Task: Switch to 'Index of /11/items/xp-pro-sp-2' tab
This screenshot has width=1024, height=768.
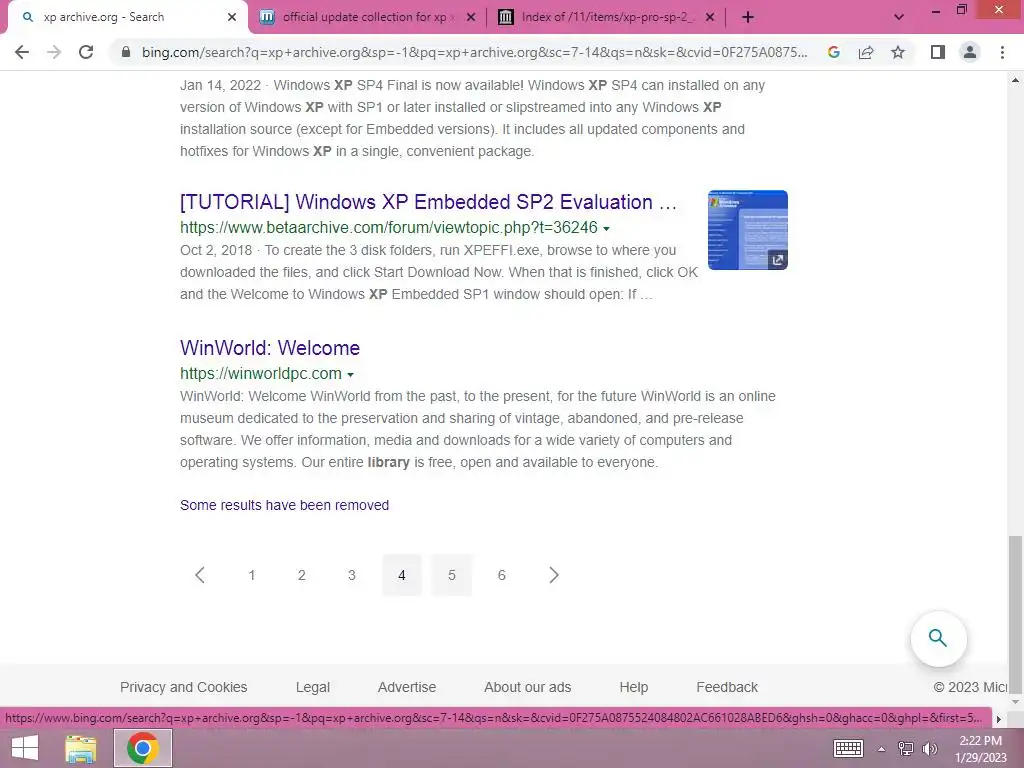Action: coord(606,18)
